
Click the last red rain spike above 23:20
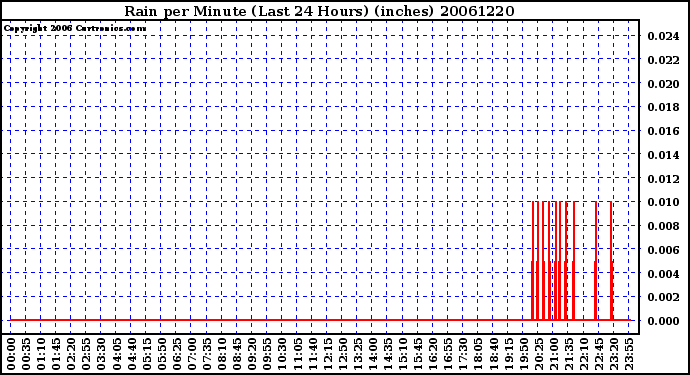(611, 261)
